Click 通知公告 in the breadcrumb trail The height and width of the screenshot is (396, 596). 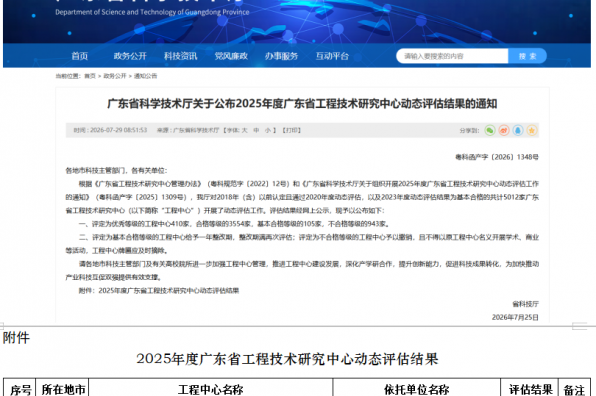point(145,76)
